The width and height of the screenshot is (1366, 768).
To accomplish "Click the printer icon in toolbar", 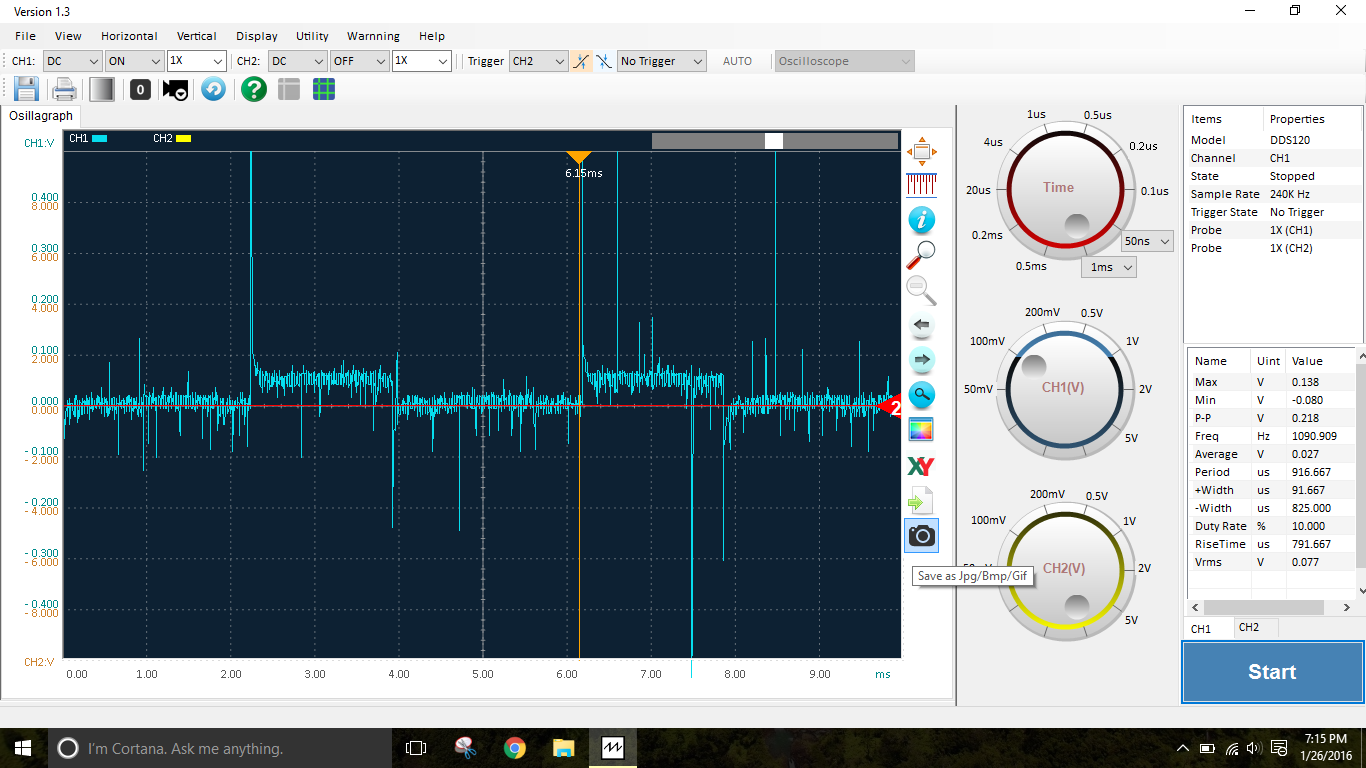I will pyautogui.click(x=64, y=89).
